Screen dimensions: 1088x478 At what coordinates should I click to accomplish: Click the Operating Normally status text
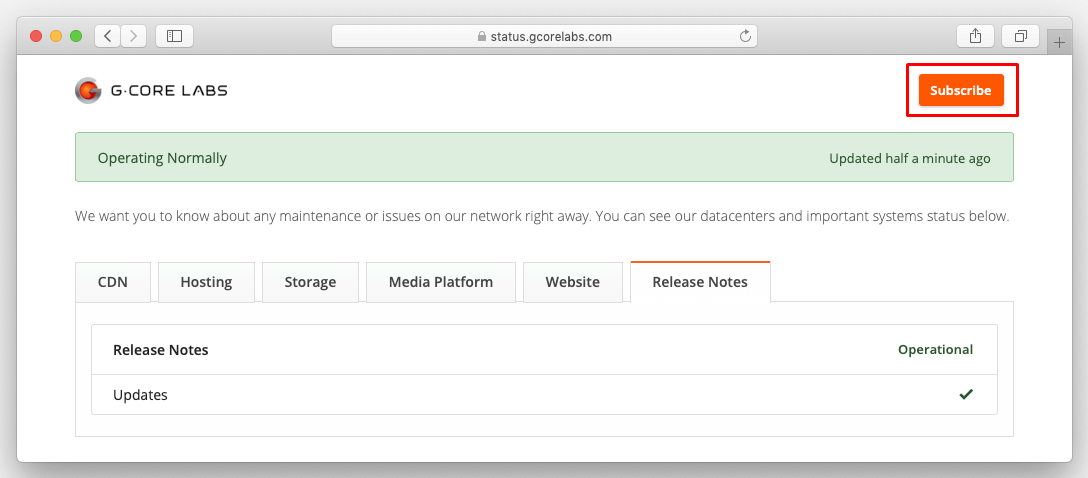(162, 158)
